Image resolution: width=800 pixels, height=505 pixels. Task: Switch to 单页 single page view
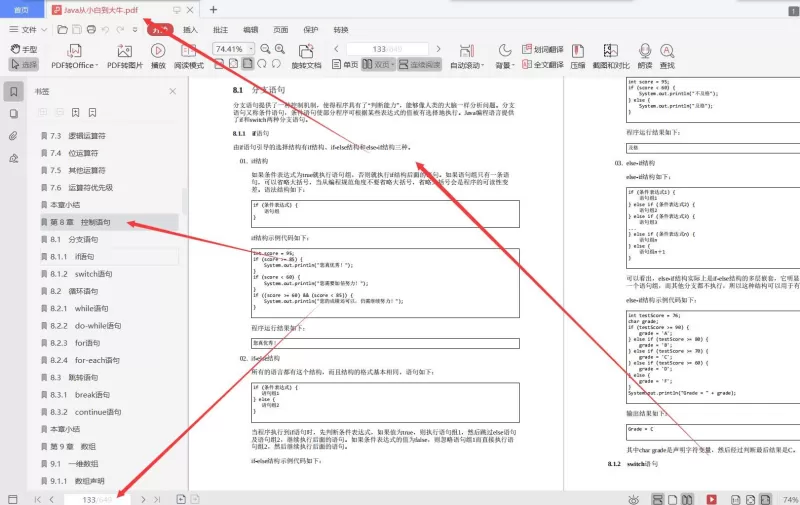345,65
